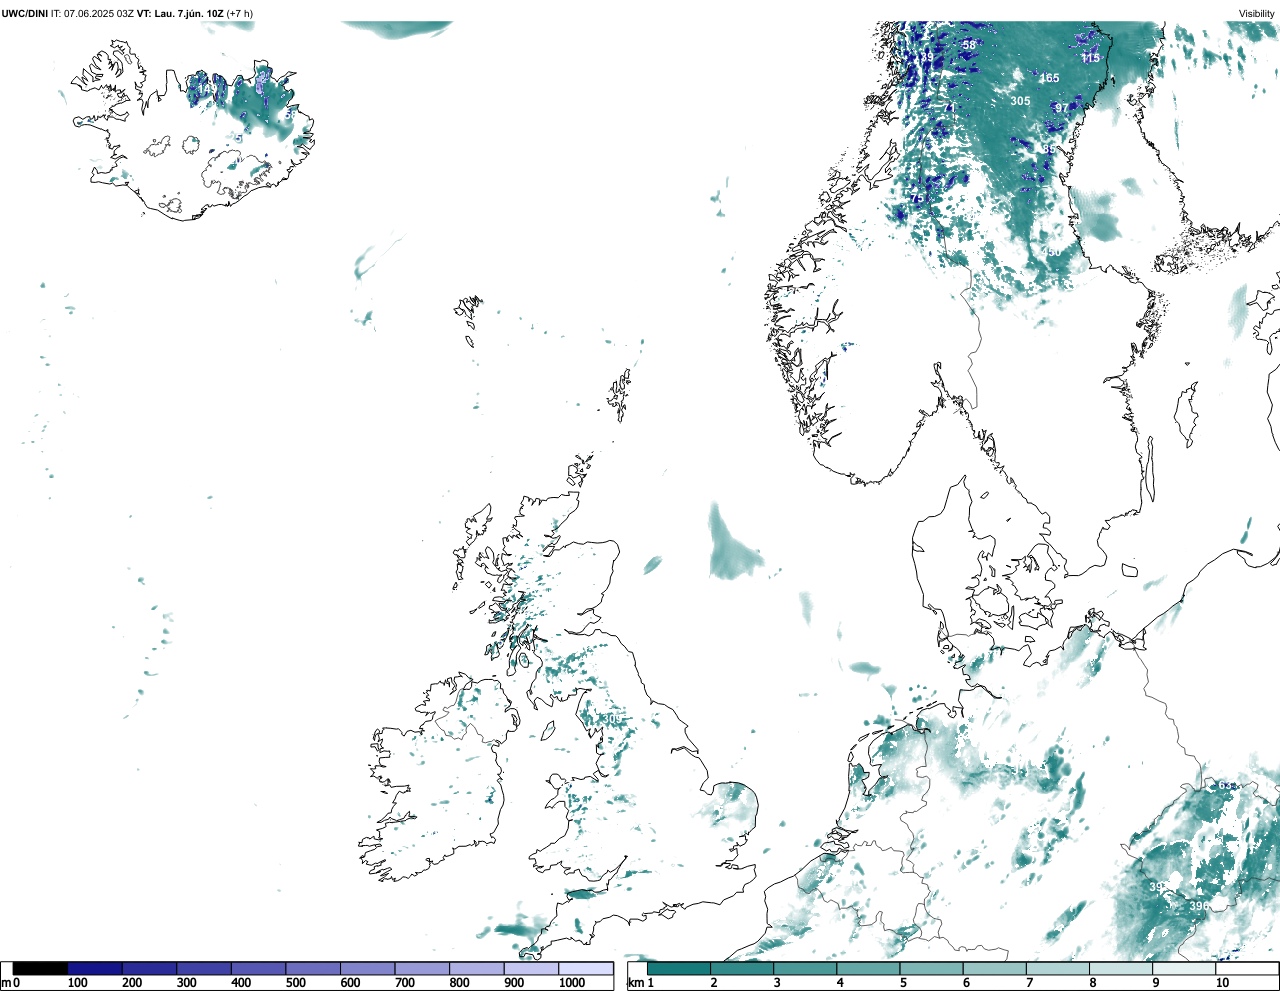Click the '5' tick label on km scale

click(x=903, y=983)
